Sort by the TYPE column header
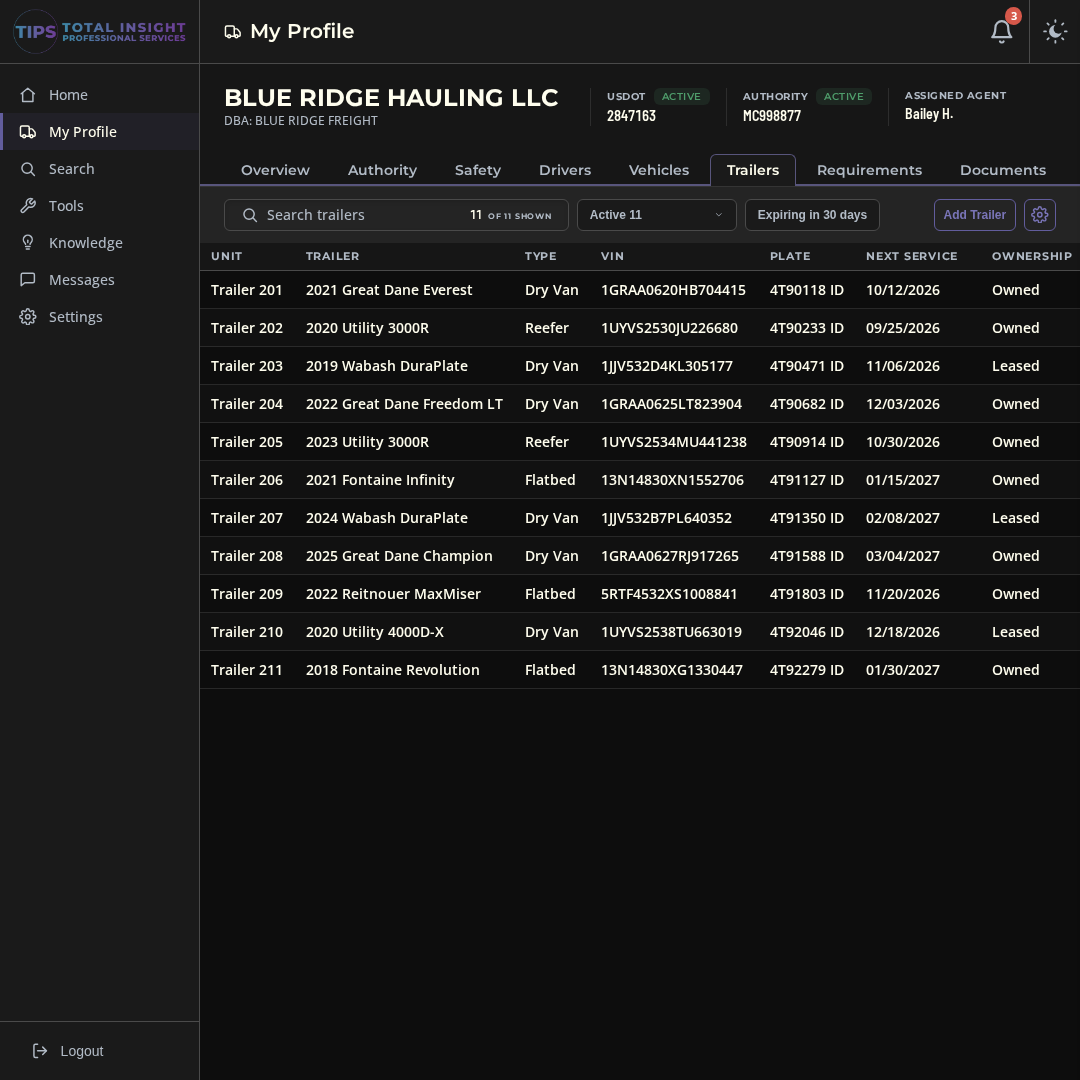 click(541, 256)
